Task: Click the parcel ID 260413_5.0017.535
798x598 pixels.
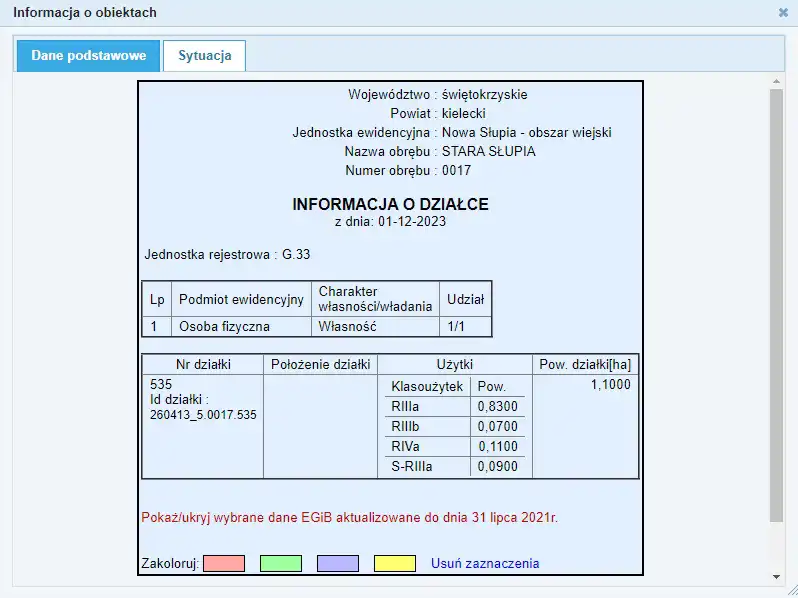Action: pos(202,414)
